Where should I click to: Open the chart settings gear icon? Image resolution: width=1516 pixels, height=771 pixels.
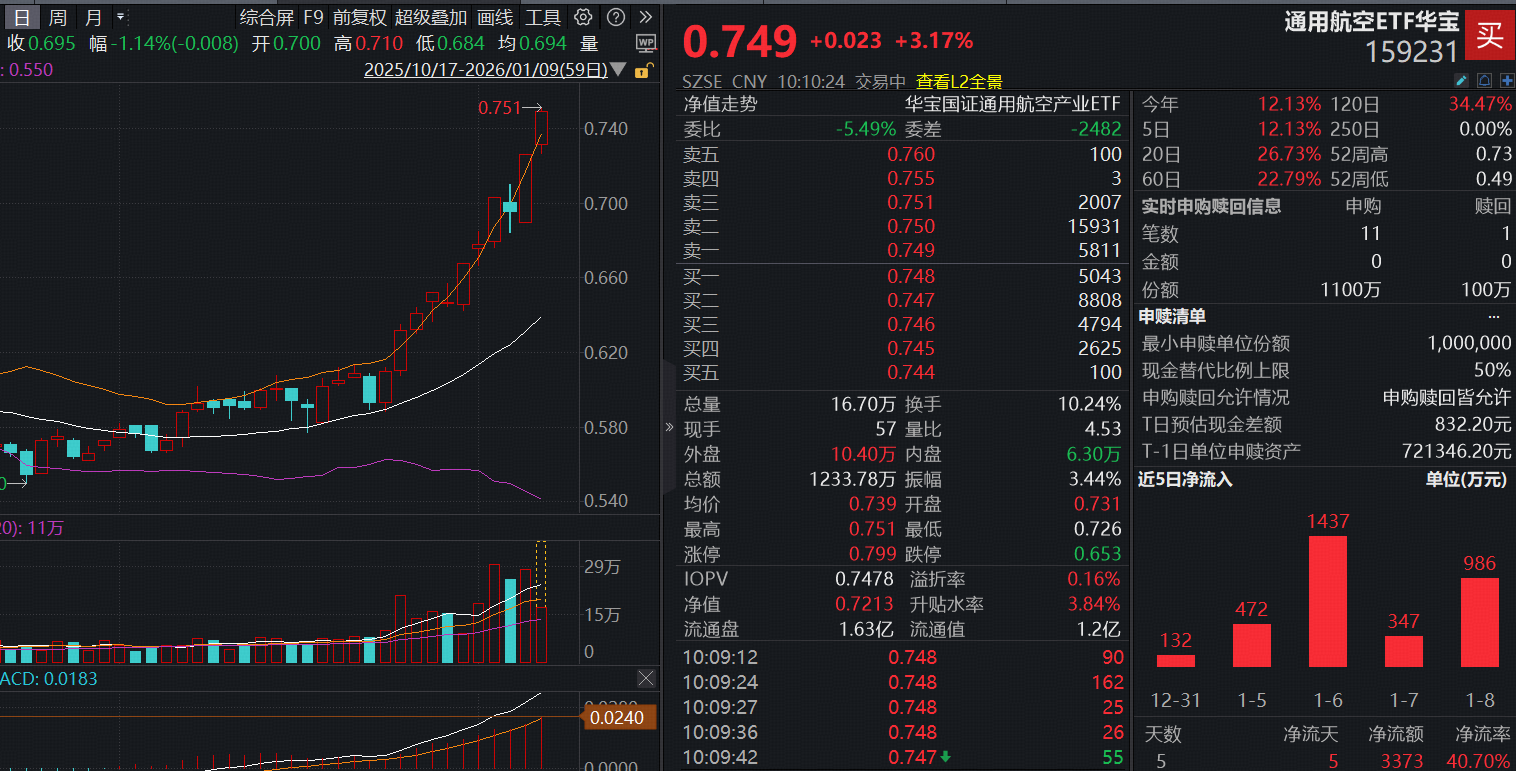[x=583, y=17]
